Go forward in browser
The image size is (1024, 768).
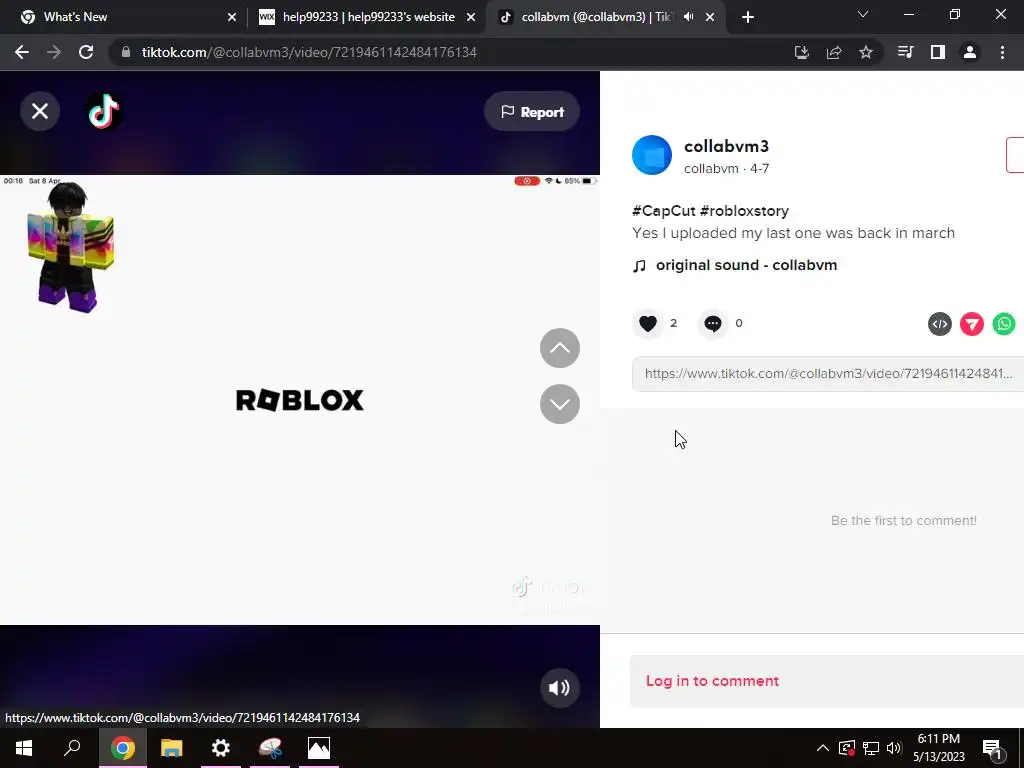(54, 52)
